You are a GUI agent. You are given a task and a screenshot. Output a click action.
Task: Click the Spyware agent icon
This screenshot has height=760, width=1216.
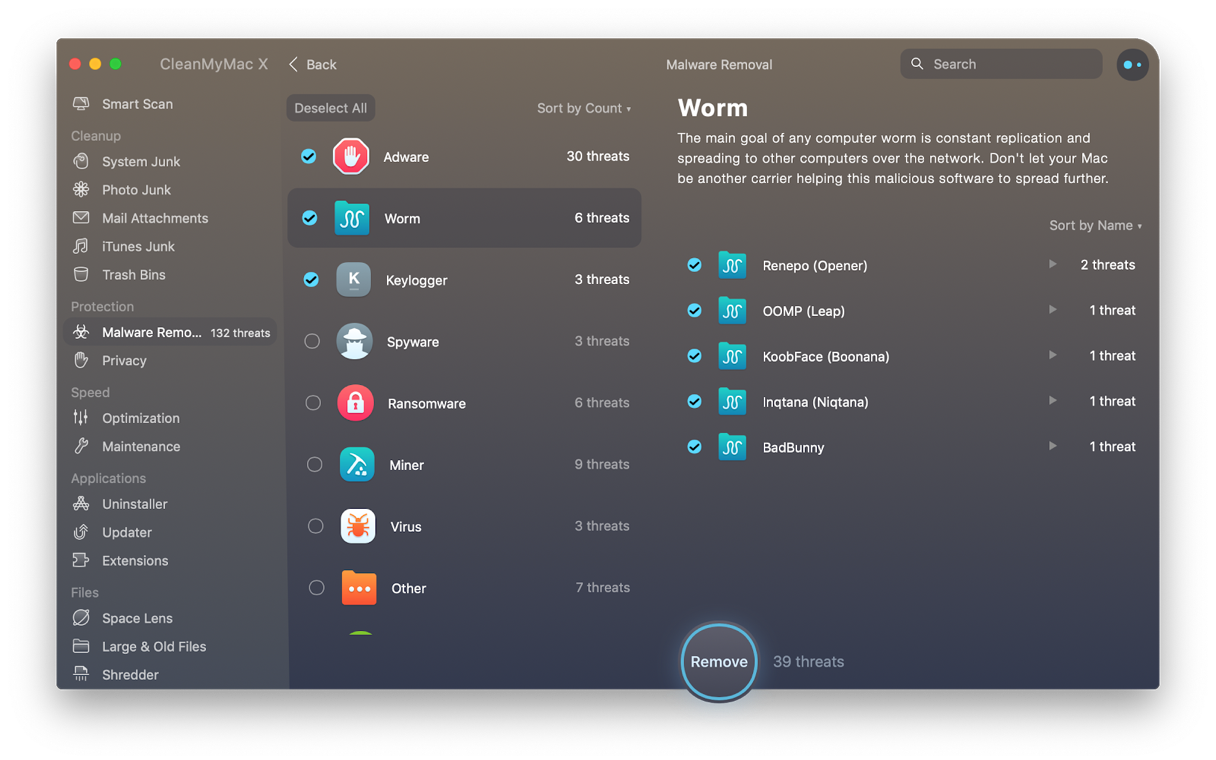tap(354, 341)
